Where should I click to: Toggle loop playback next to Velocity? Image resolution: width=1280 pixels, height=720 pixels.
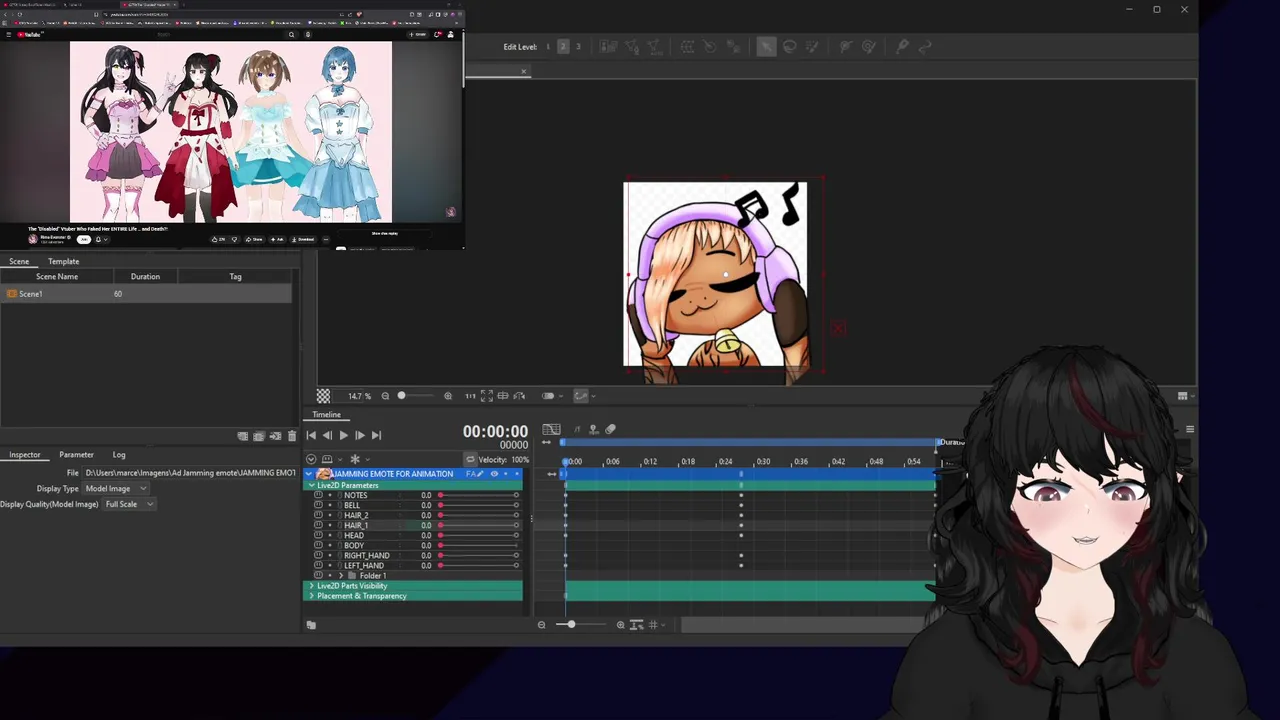pyautogui.click(x=470, y=460)
